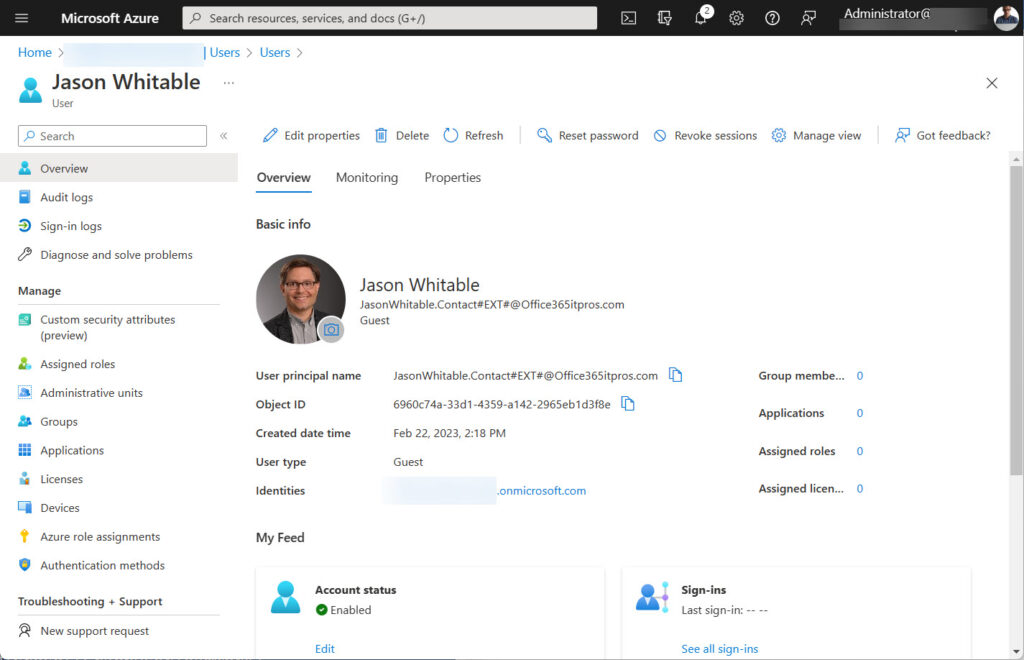
Task: Click the created date 'Feb 22, 2023, 2:18 PM'
Action: (x=449, y=433)
